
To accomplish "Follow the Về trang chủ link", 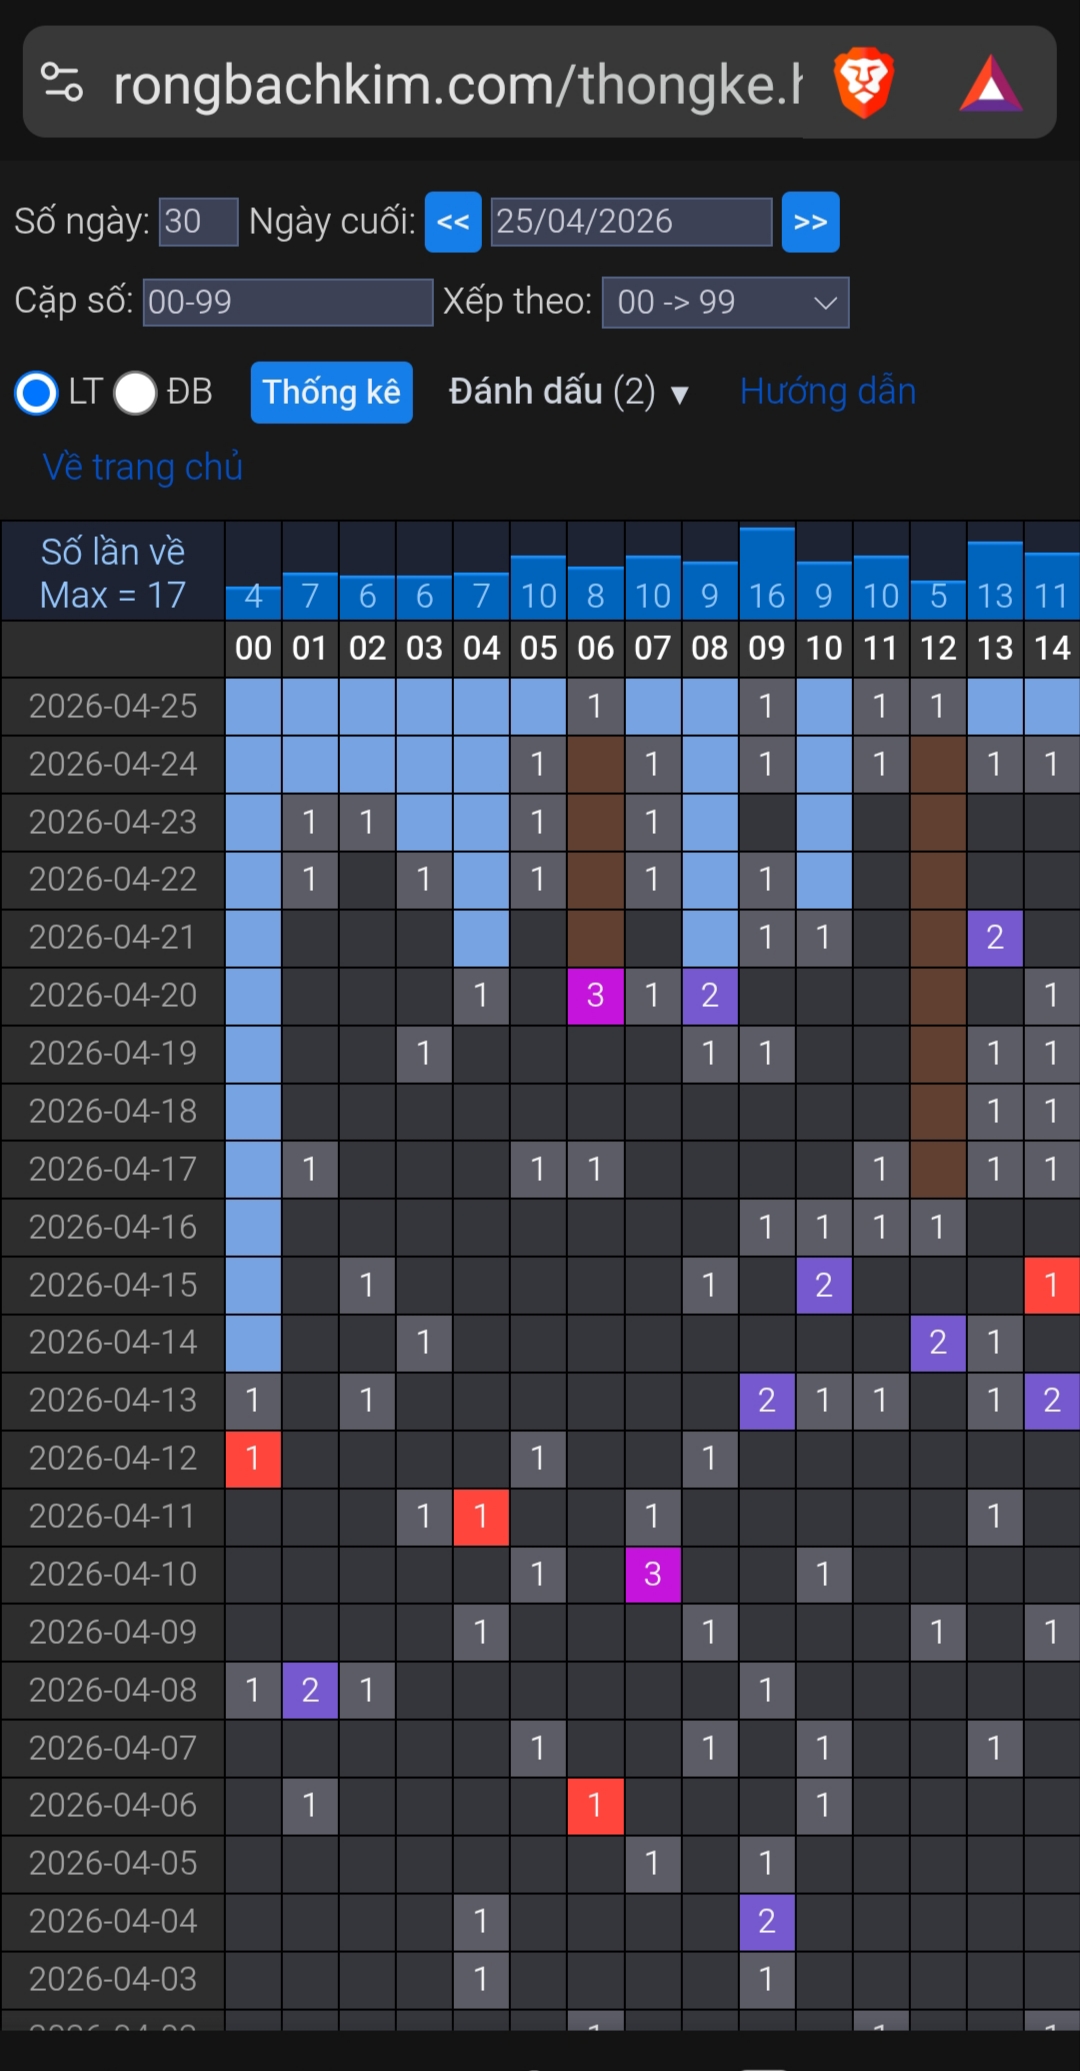I will tap(143, 467).
